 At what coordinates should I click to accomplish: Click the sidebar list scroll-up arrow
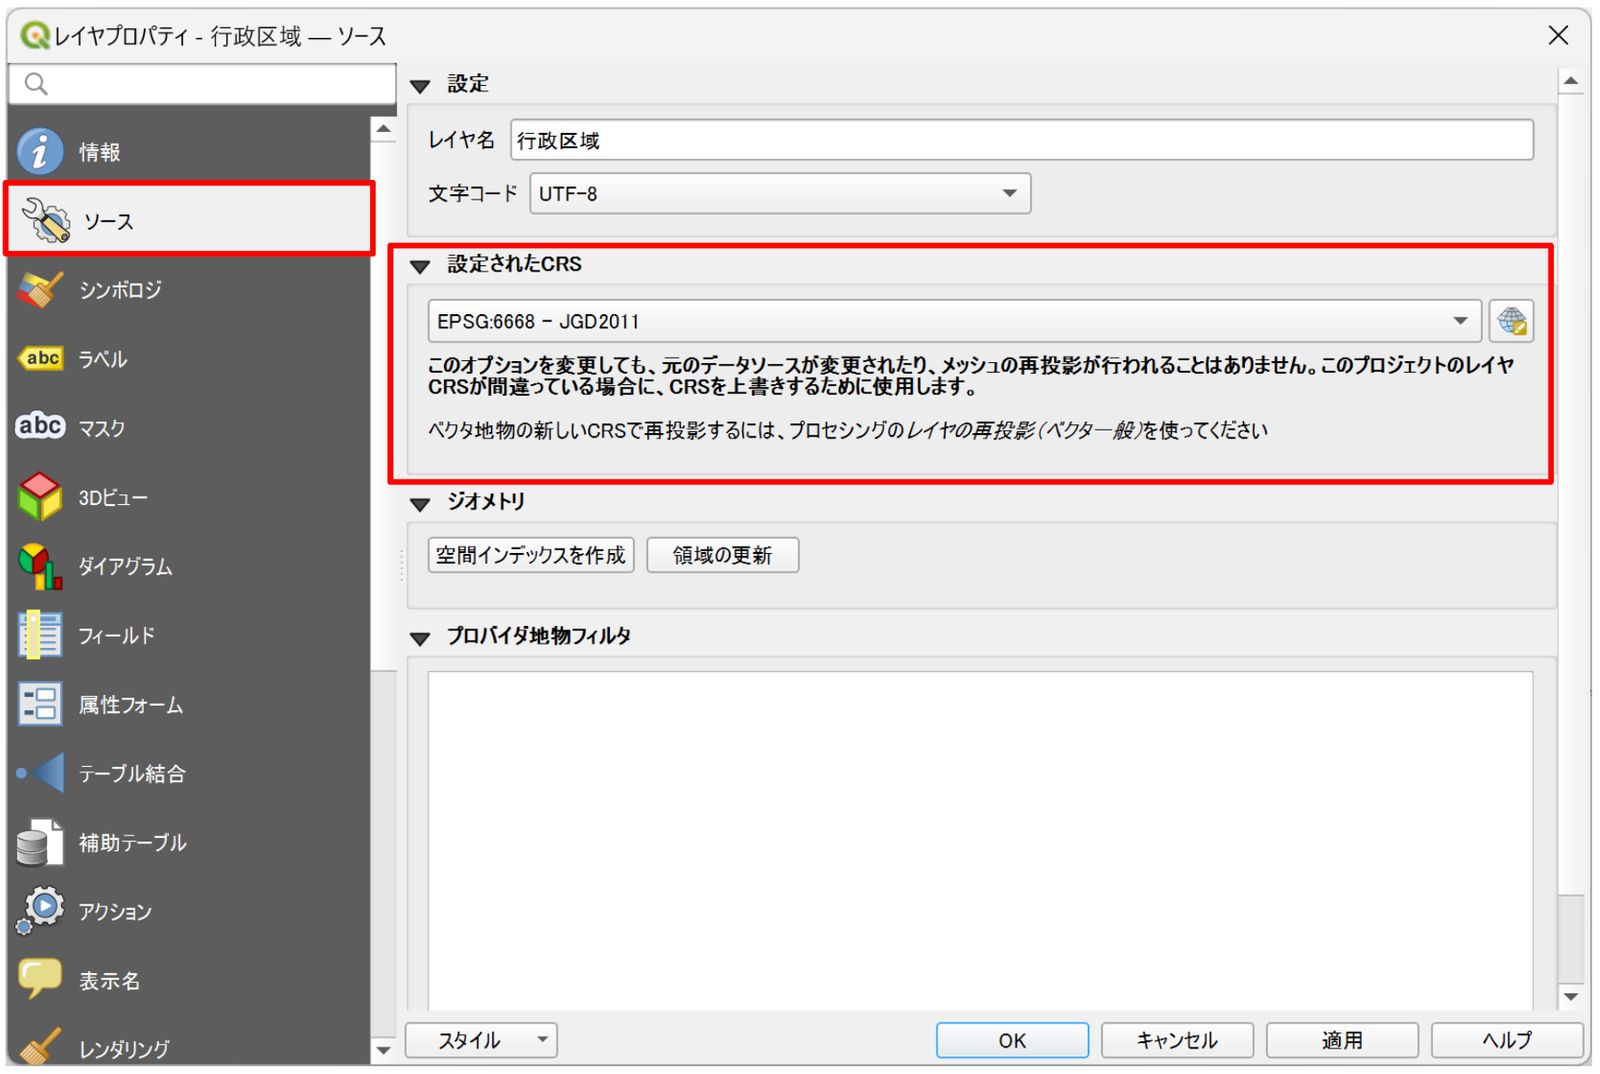click(384, 129)
